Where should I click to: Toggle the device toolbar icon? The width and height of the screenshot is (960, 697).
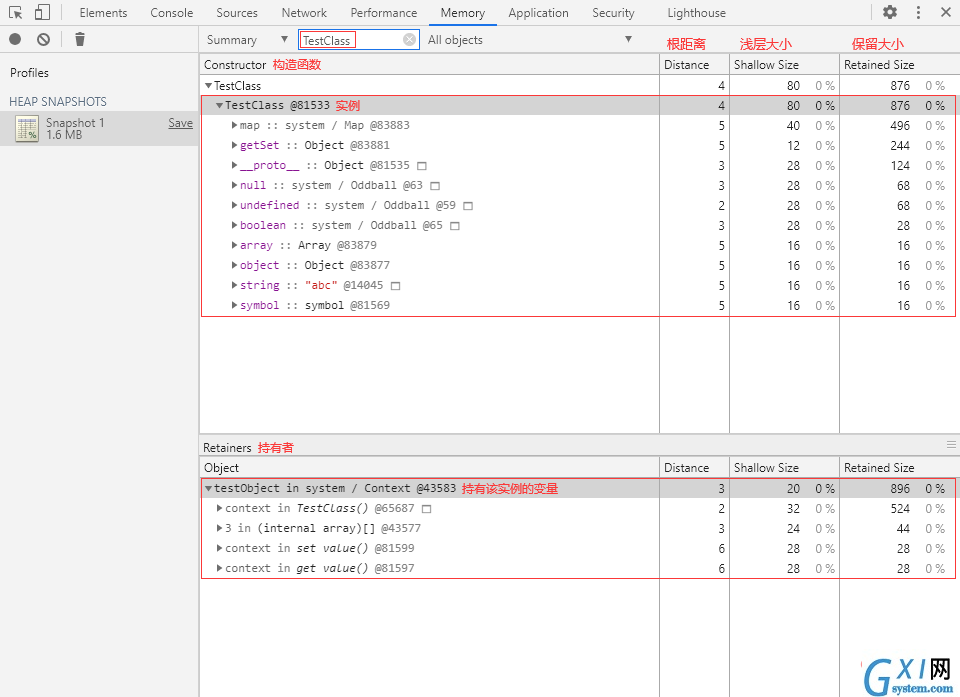pos(42,12)
